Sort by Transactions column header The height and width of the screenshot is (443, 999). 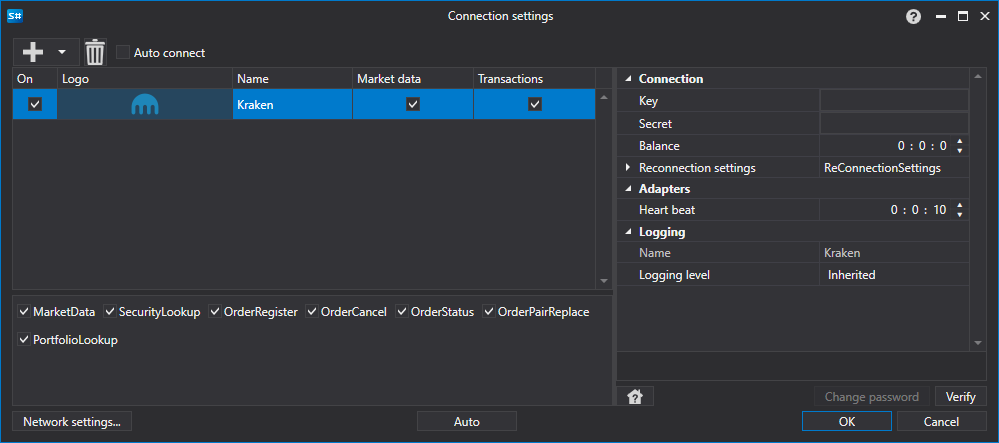(x=535, y=79)
